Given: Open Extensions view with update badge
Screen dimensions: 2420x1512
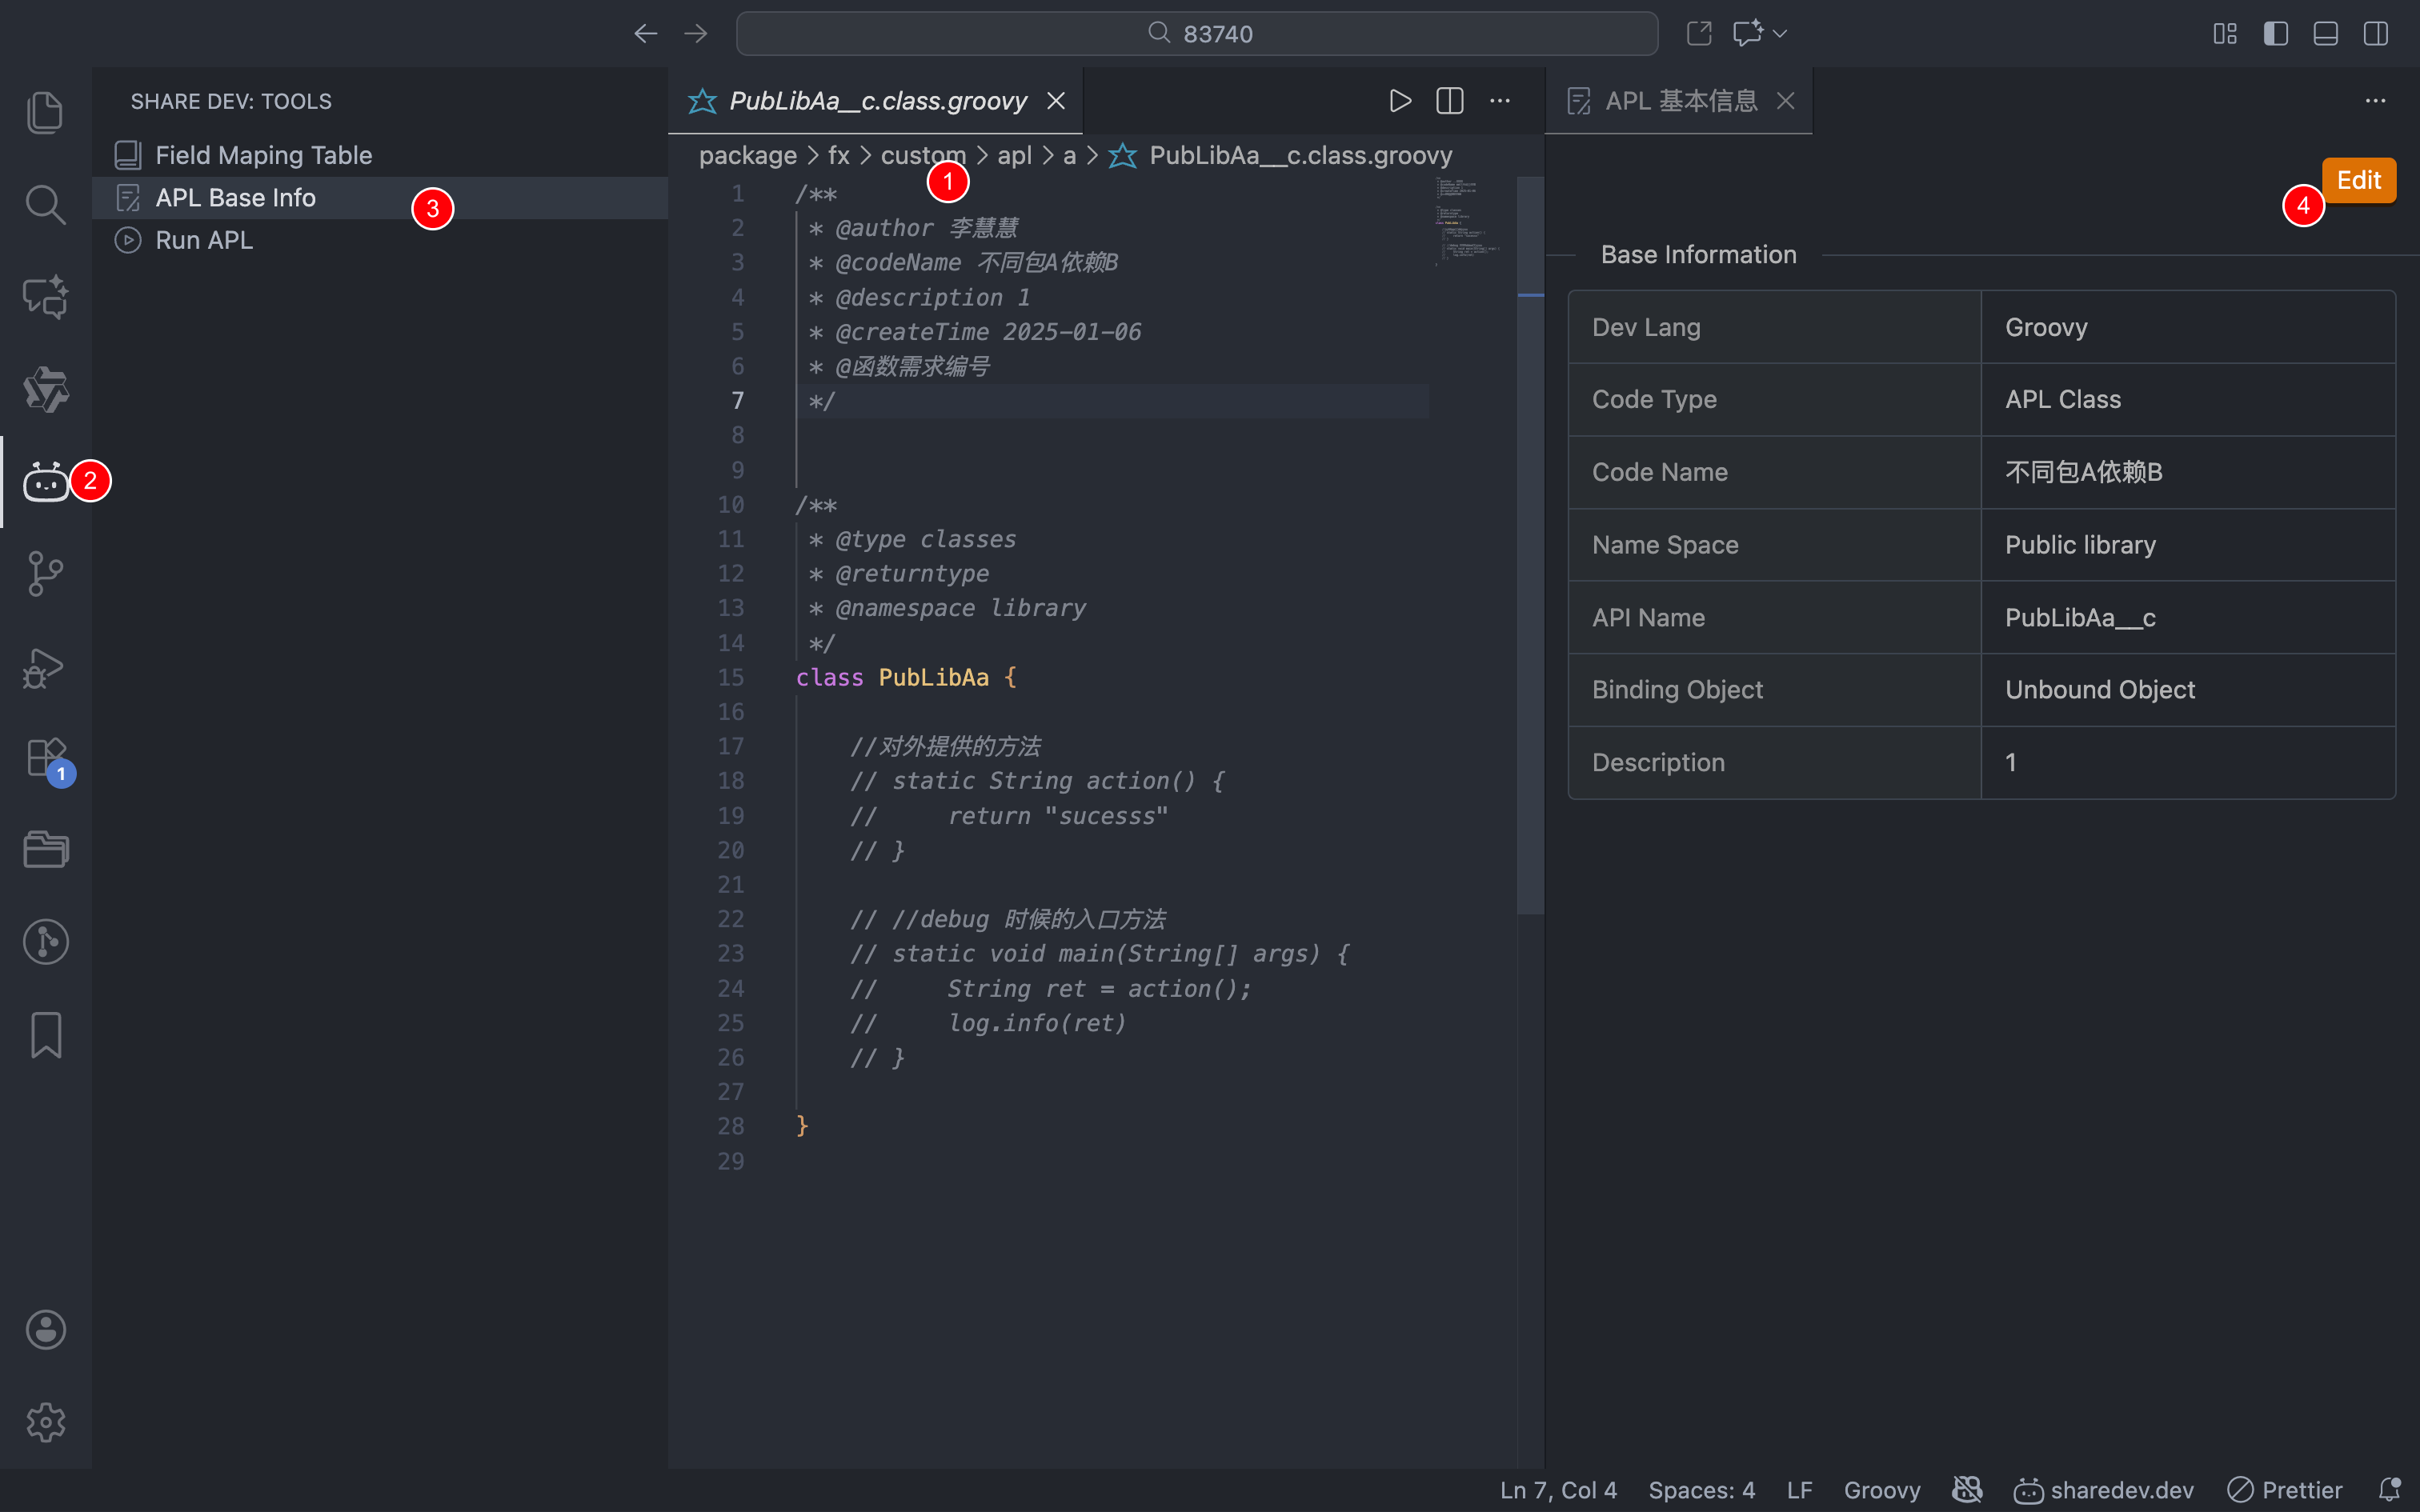Looking at the screenshot, I should coord(45,758).
